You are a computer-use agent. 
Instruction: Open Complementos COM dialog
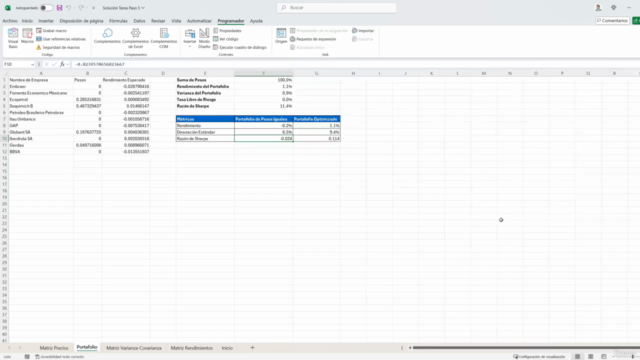pos(164,38)
